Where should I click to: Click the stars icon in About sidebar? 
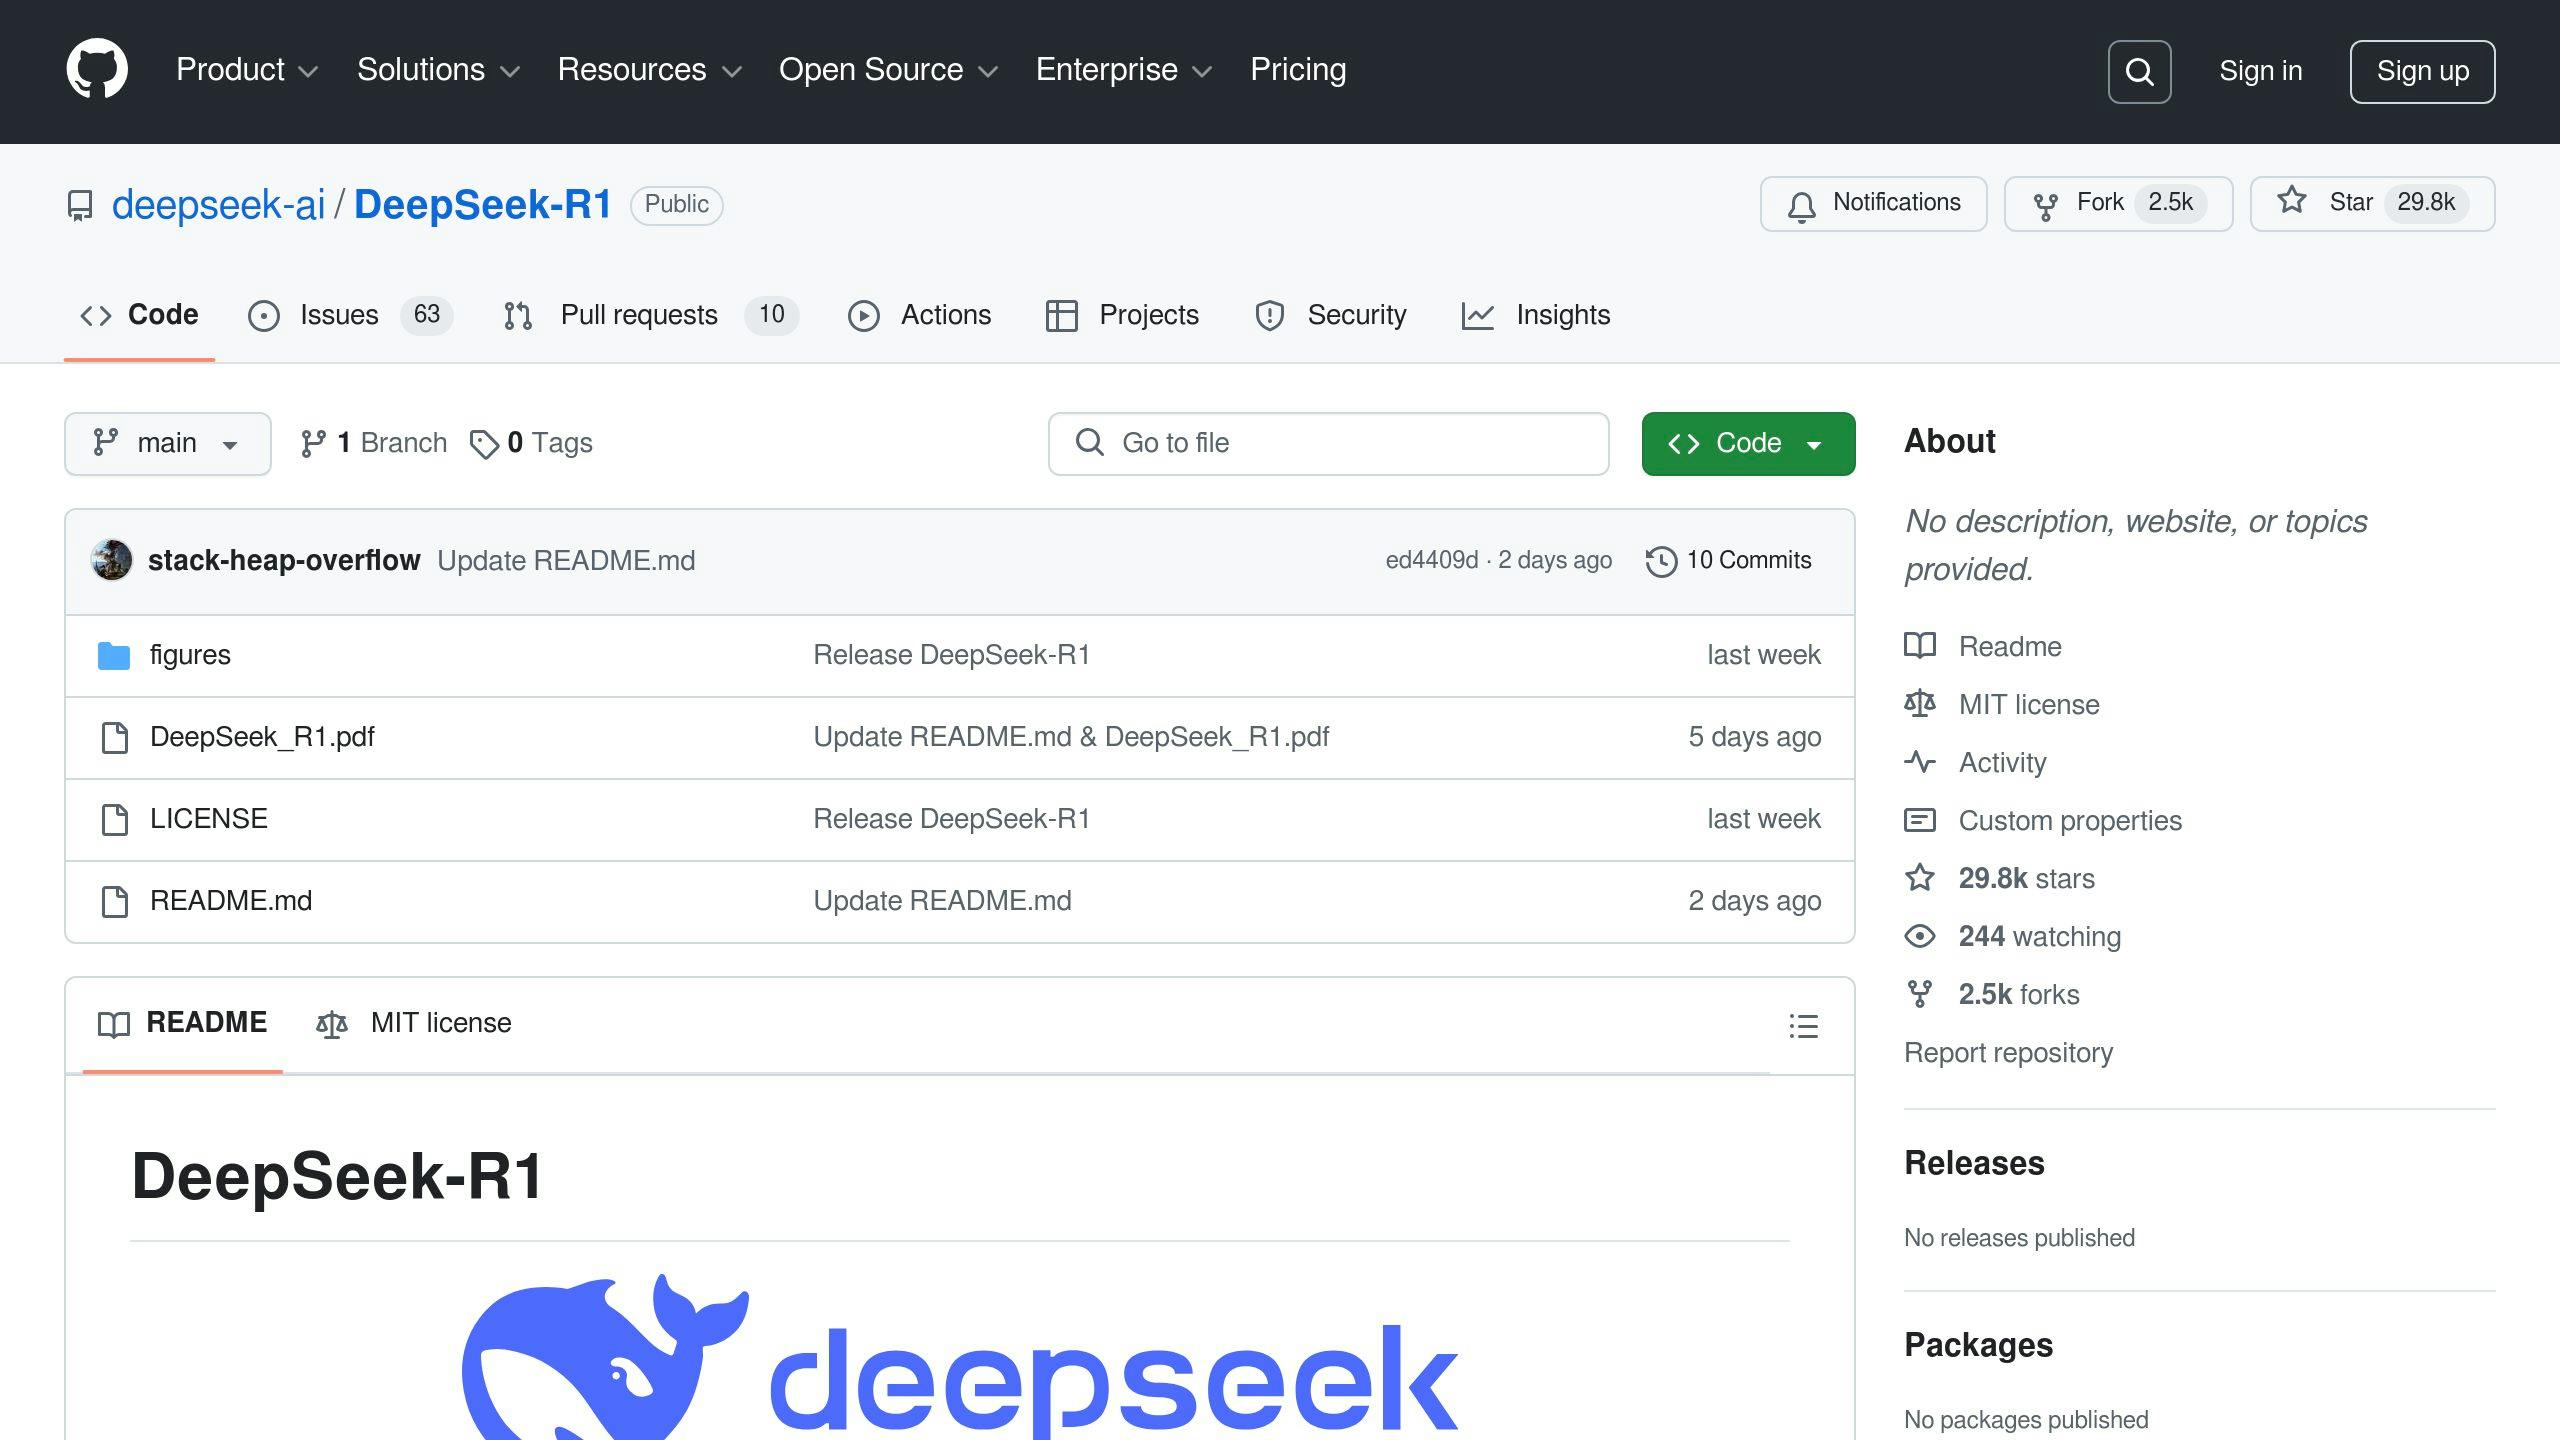tap(1920, 878)
